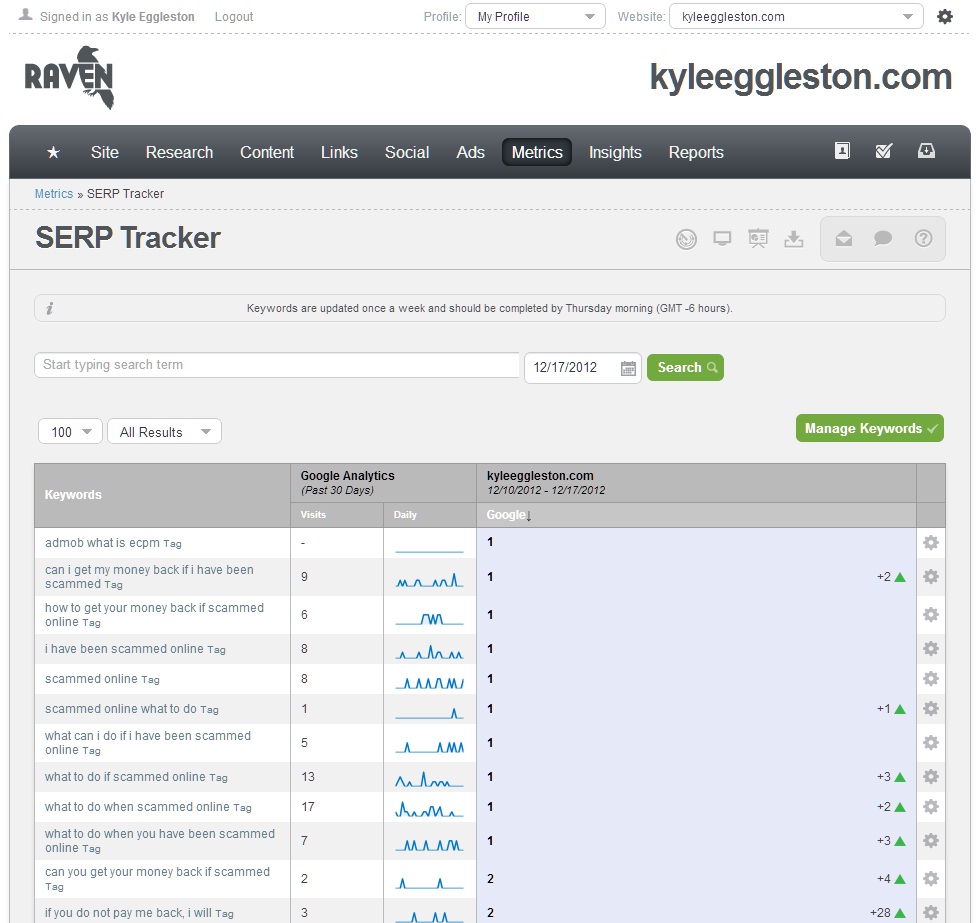This screenshot has height=923, width=977.
Task: Click the Raven logo
Action: click(x=69, y=77)
